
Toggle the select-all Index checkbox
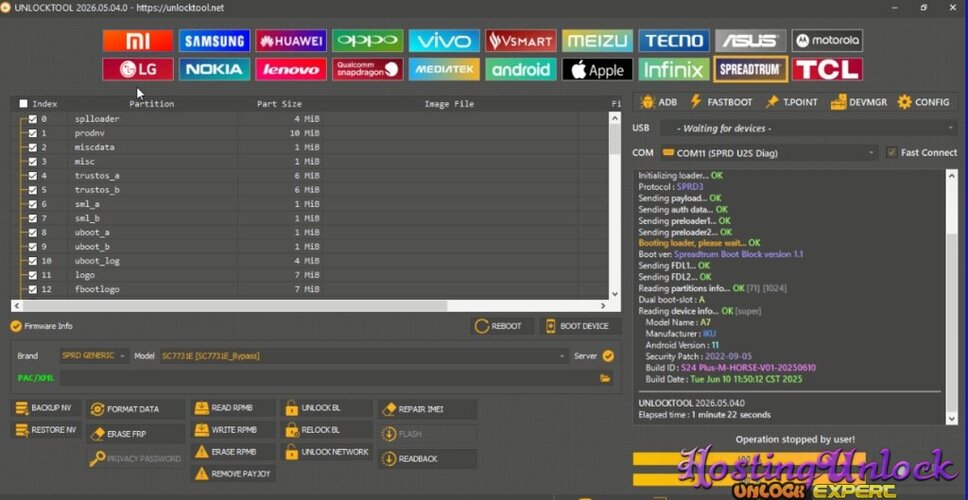click(x=23, y=104)
